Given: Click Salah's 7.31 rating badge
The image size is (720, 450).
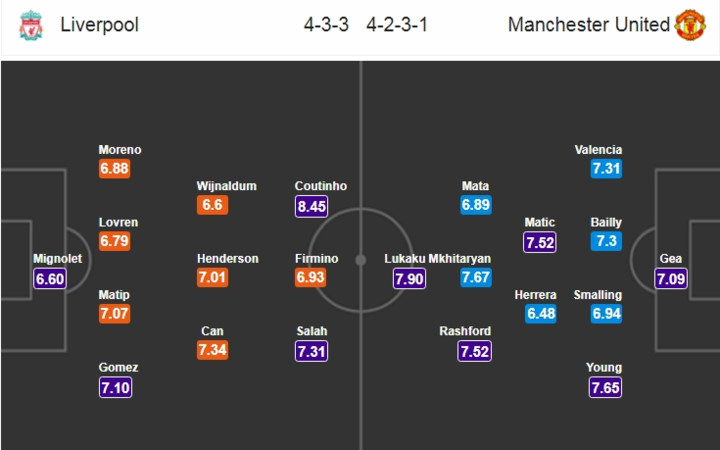Looking at the screenshot, I should point(311,351).
